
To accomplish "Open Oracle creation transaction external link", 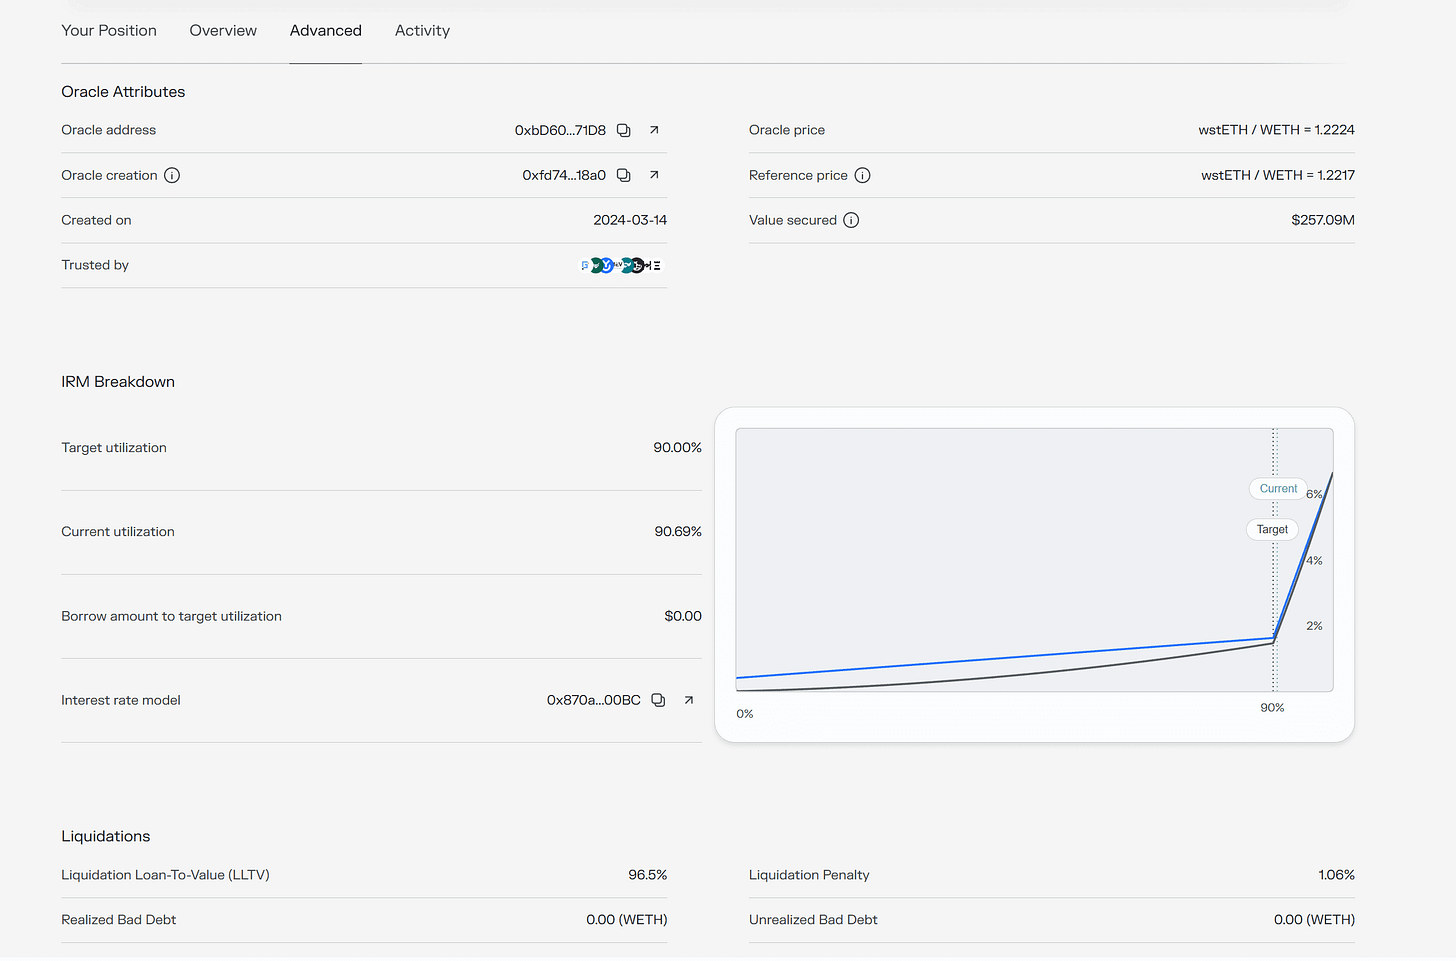I will (654, 175).
